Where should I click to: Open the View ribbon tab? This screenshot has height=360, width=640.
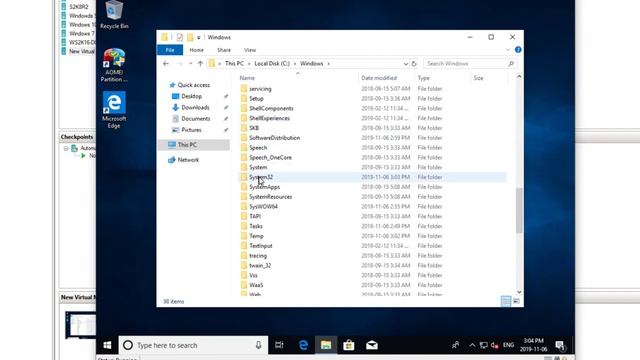point(250,50)
